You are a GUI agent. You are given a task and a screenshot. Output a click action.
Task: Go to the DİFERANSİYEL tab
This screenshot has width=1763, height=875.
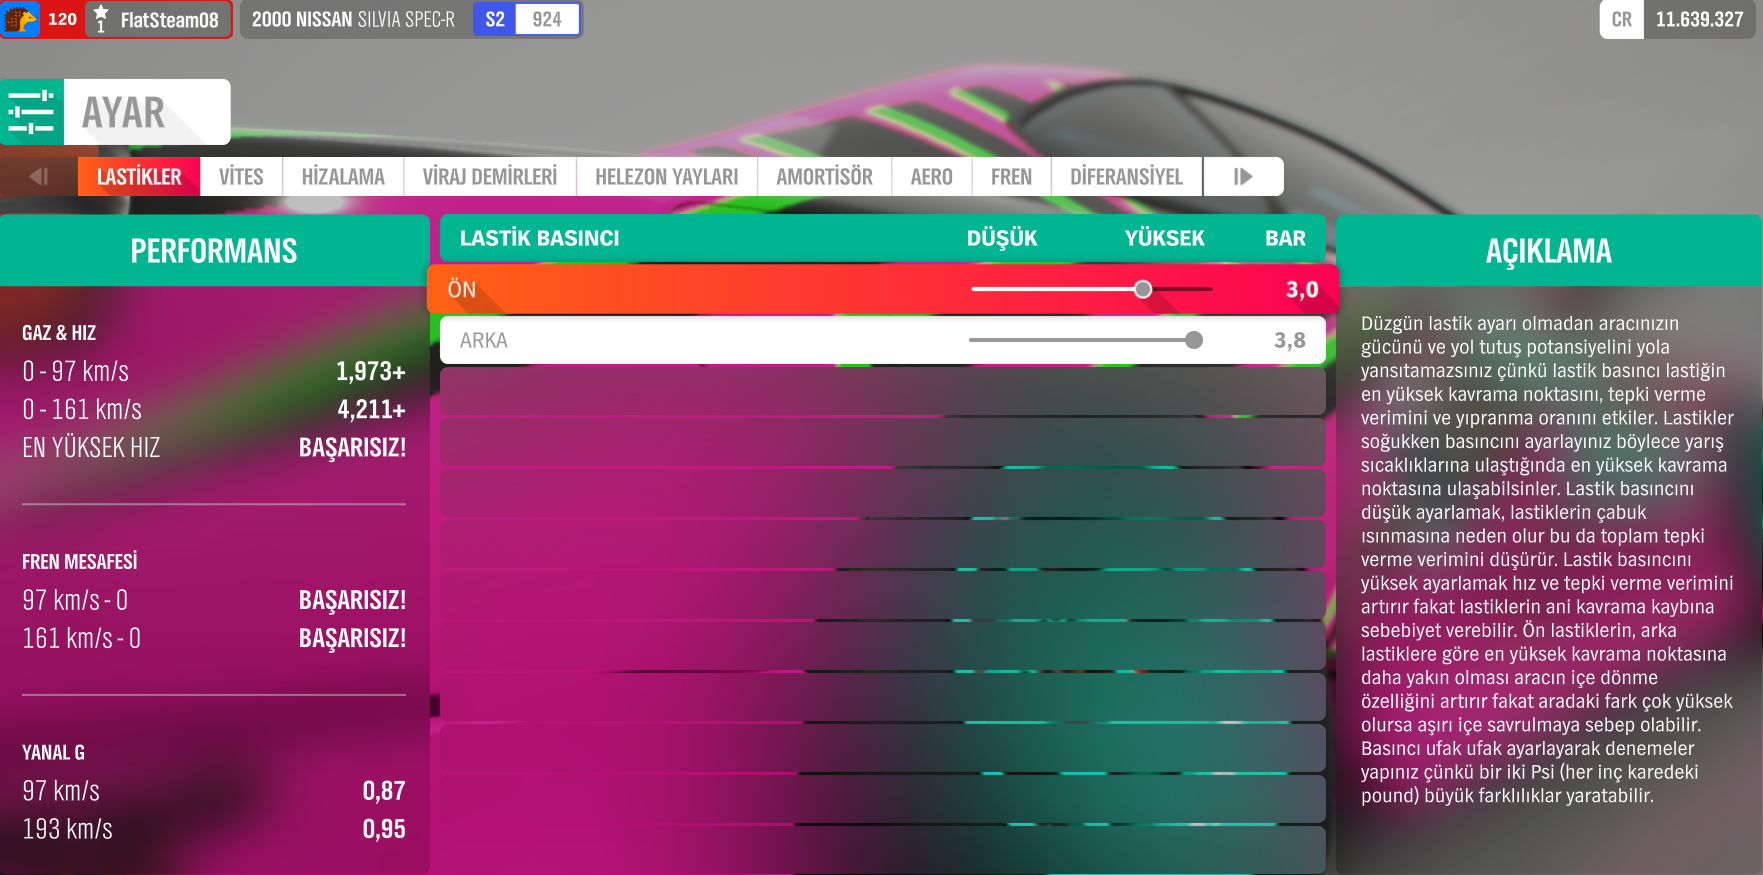(x=1127, y=177)
